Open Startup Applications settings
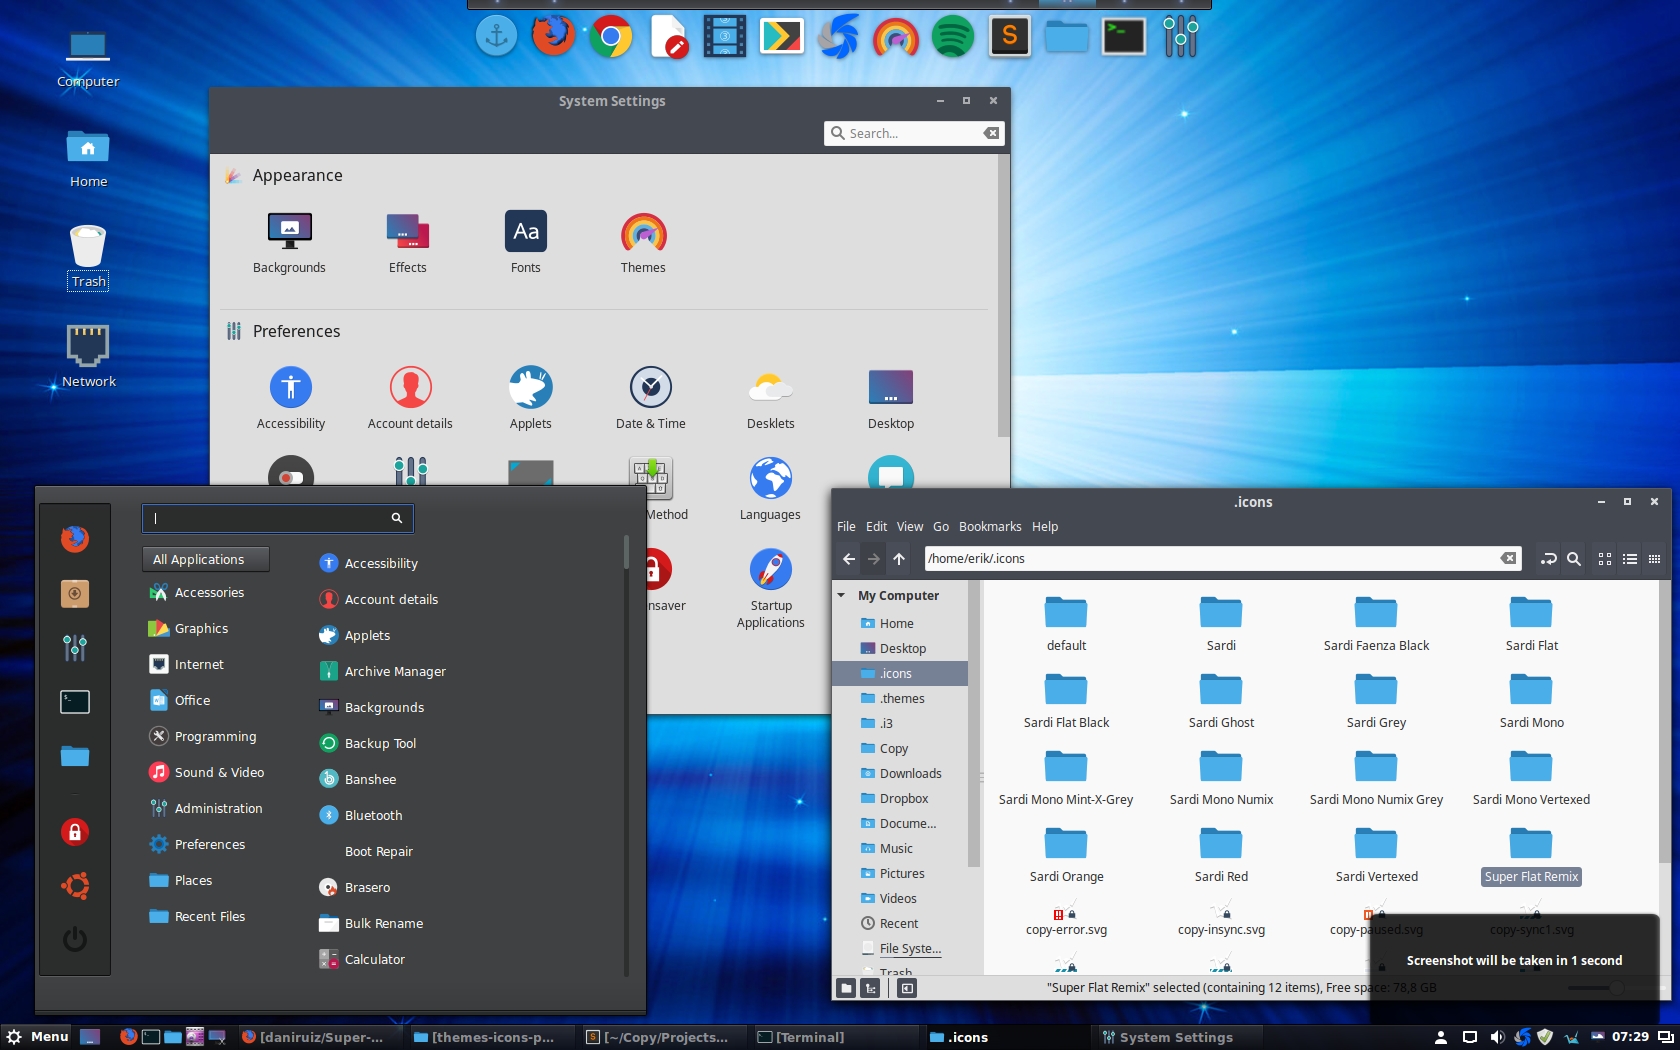This screenshot has height=1050, width=1680. tap(770, 588)
